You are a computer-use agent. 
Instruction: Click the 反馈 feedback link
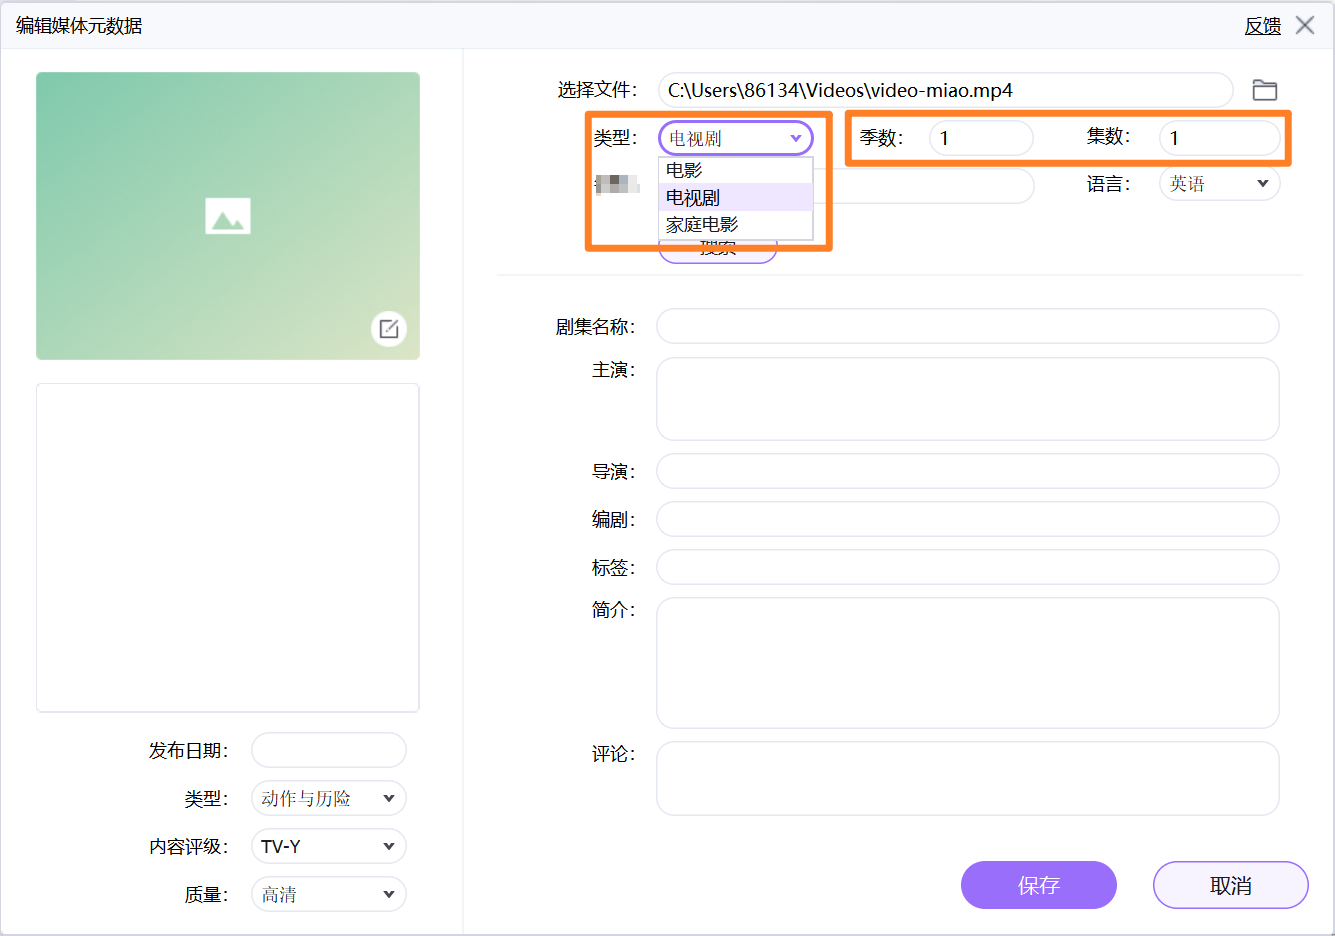(1262, 26)
